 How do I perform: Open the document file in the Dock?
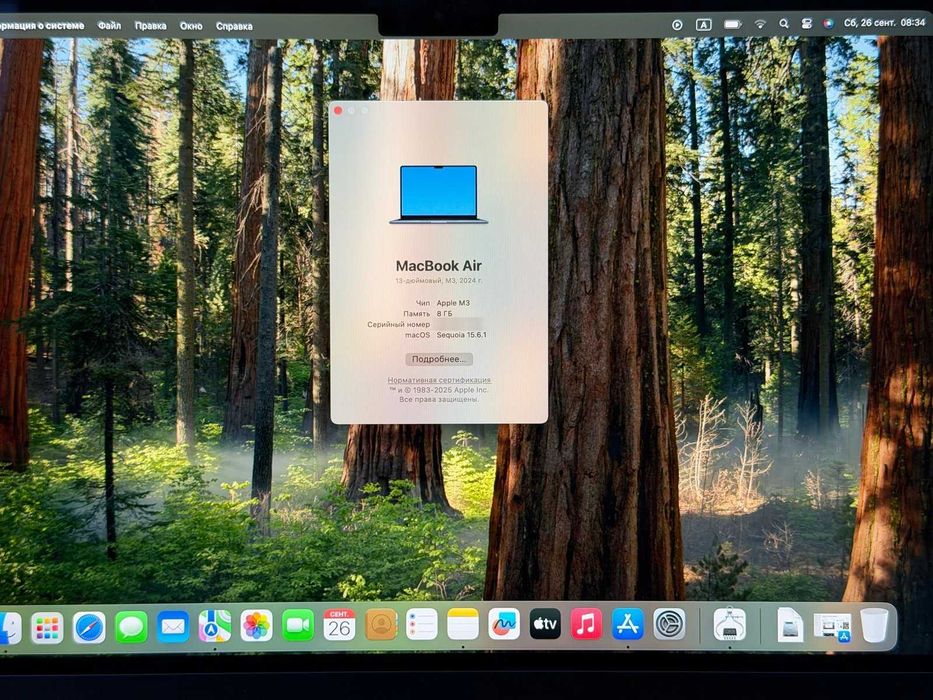790,625
